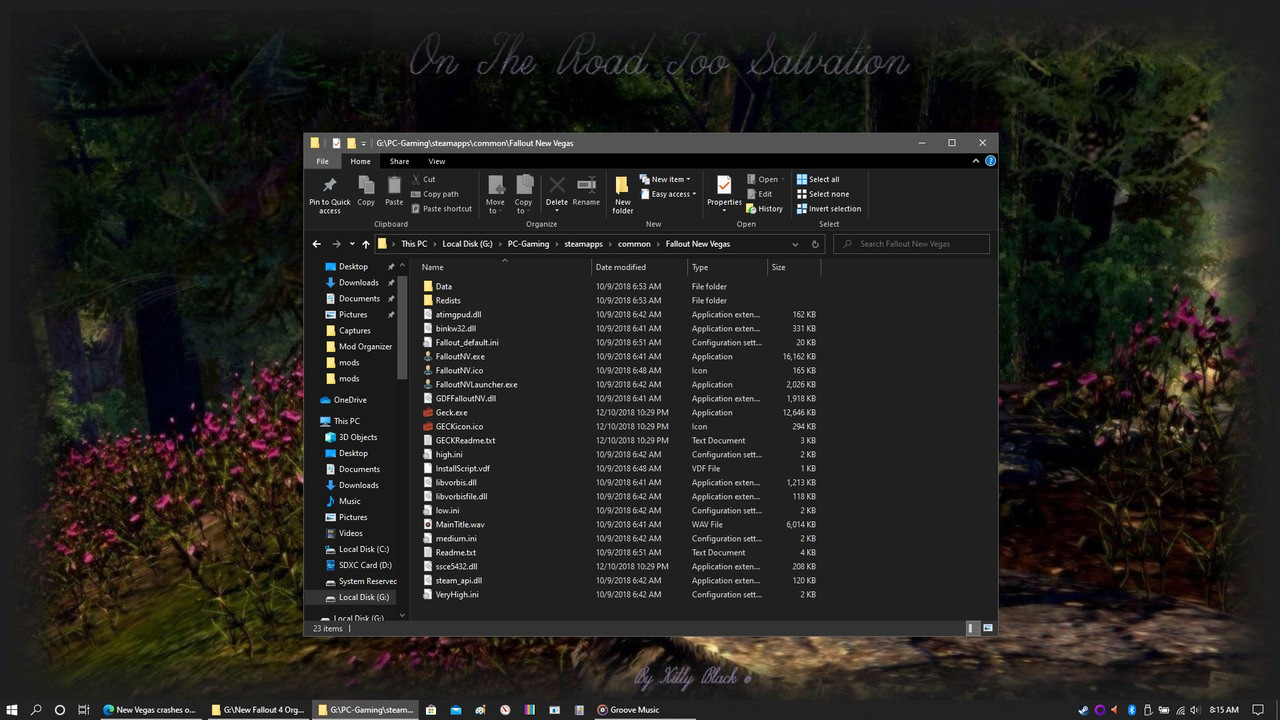This screenshot has width=1280, height=720.
Task: Click the Paste ribbon button
Action: click(x=394, y=190)
